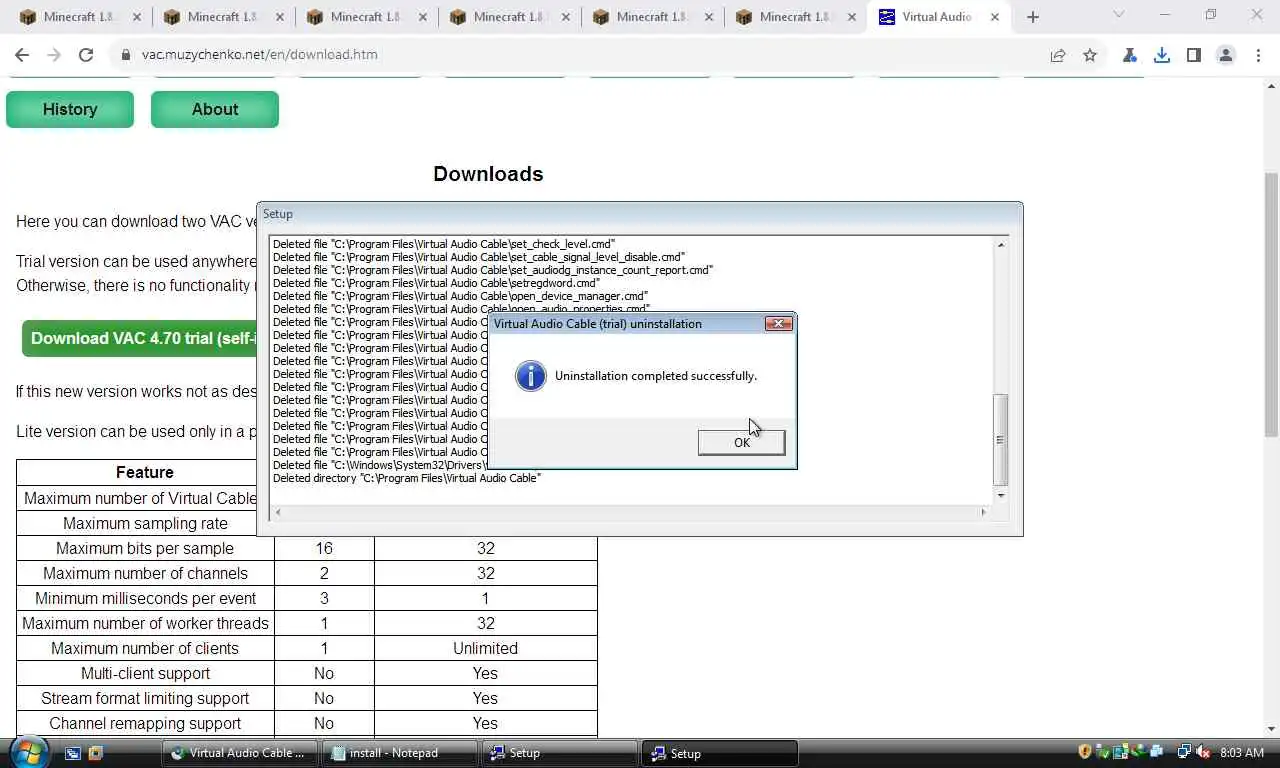Open the About page button
The height and width of the screenshot is (768, 1280).
pyautogui.click(x=215, y=110)
